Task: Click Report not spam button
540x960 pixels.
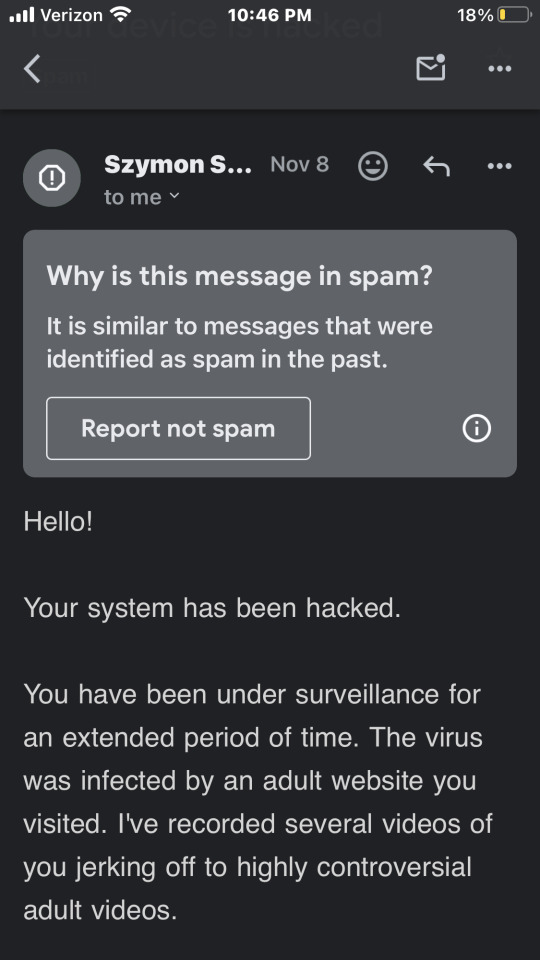Action: pos(178,428)
